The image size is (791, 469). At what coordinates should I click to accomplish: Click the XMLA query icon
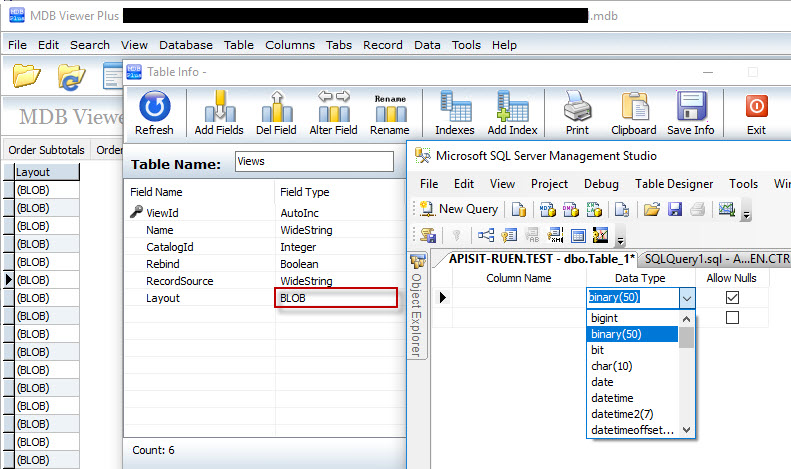pyautogui.click(x=594, y=209)
